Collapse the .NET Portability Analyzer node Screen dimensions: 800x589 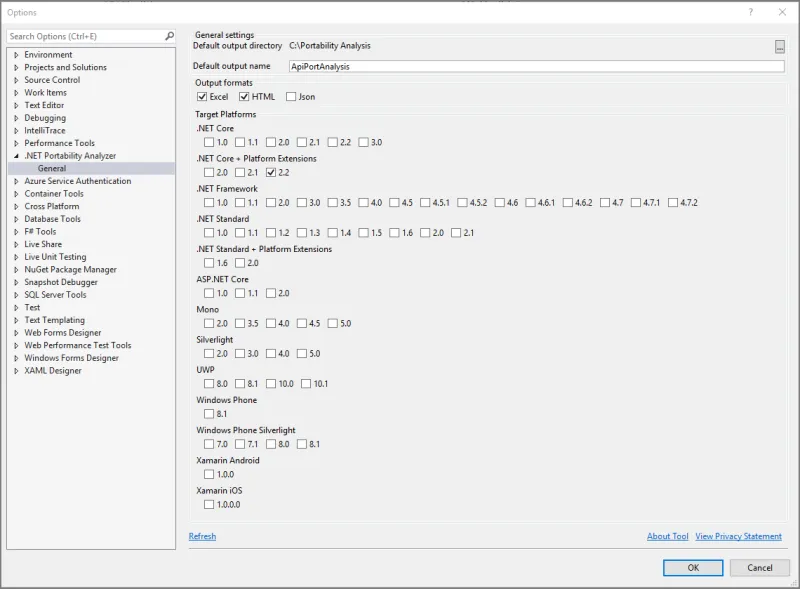click(x=14, y=155)
